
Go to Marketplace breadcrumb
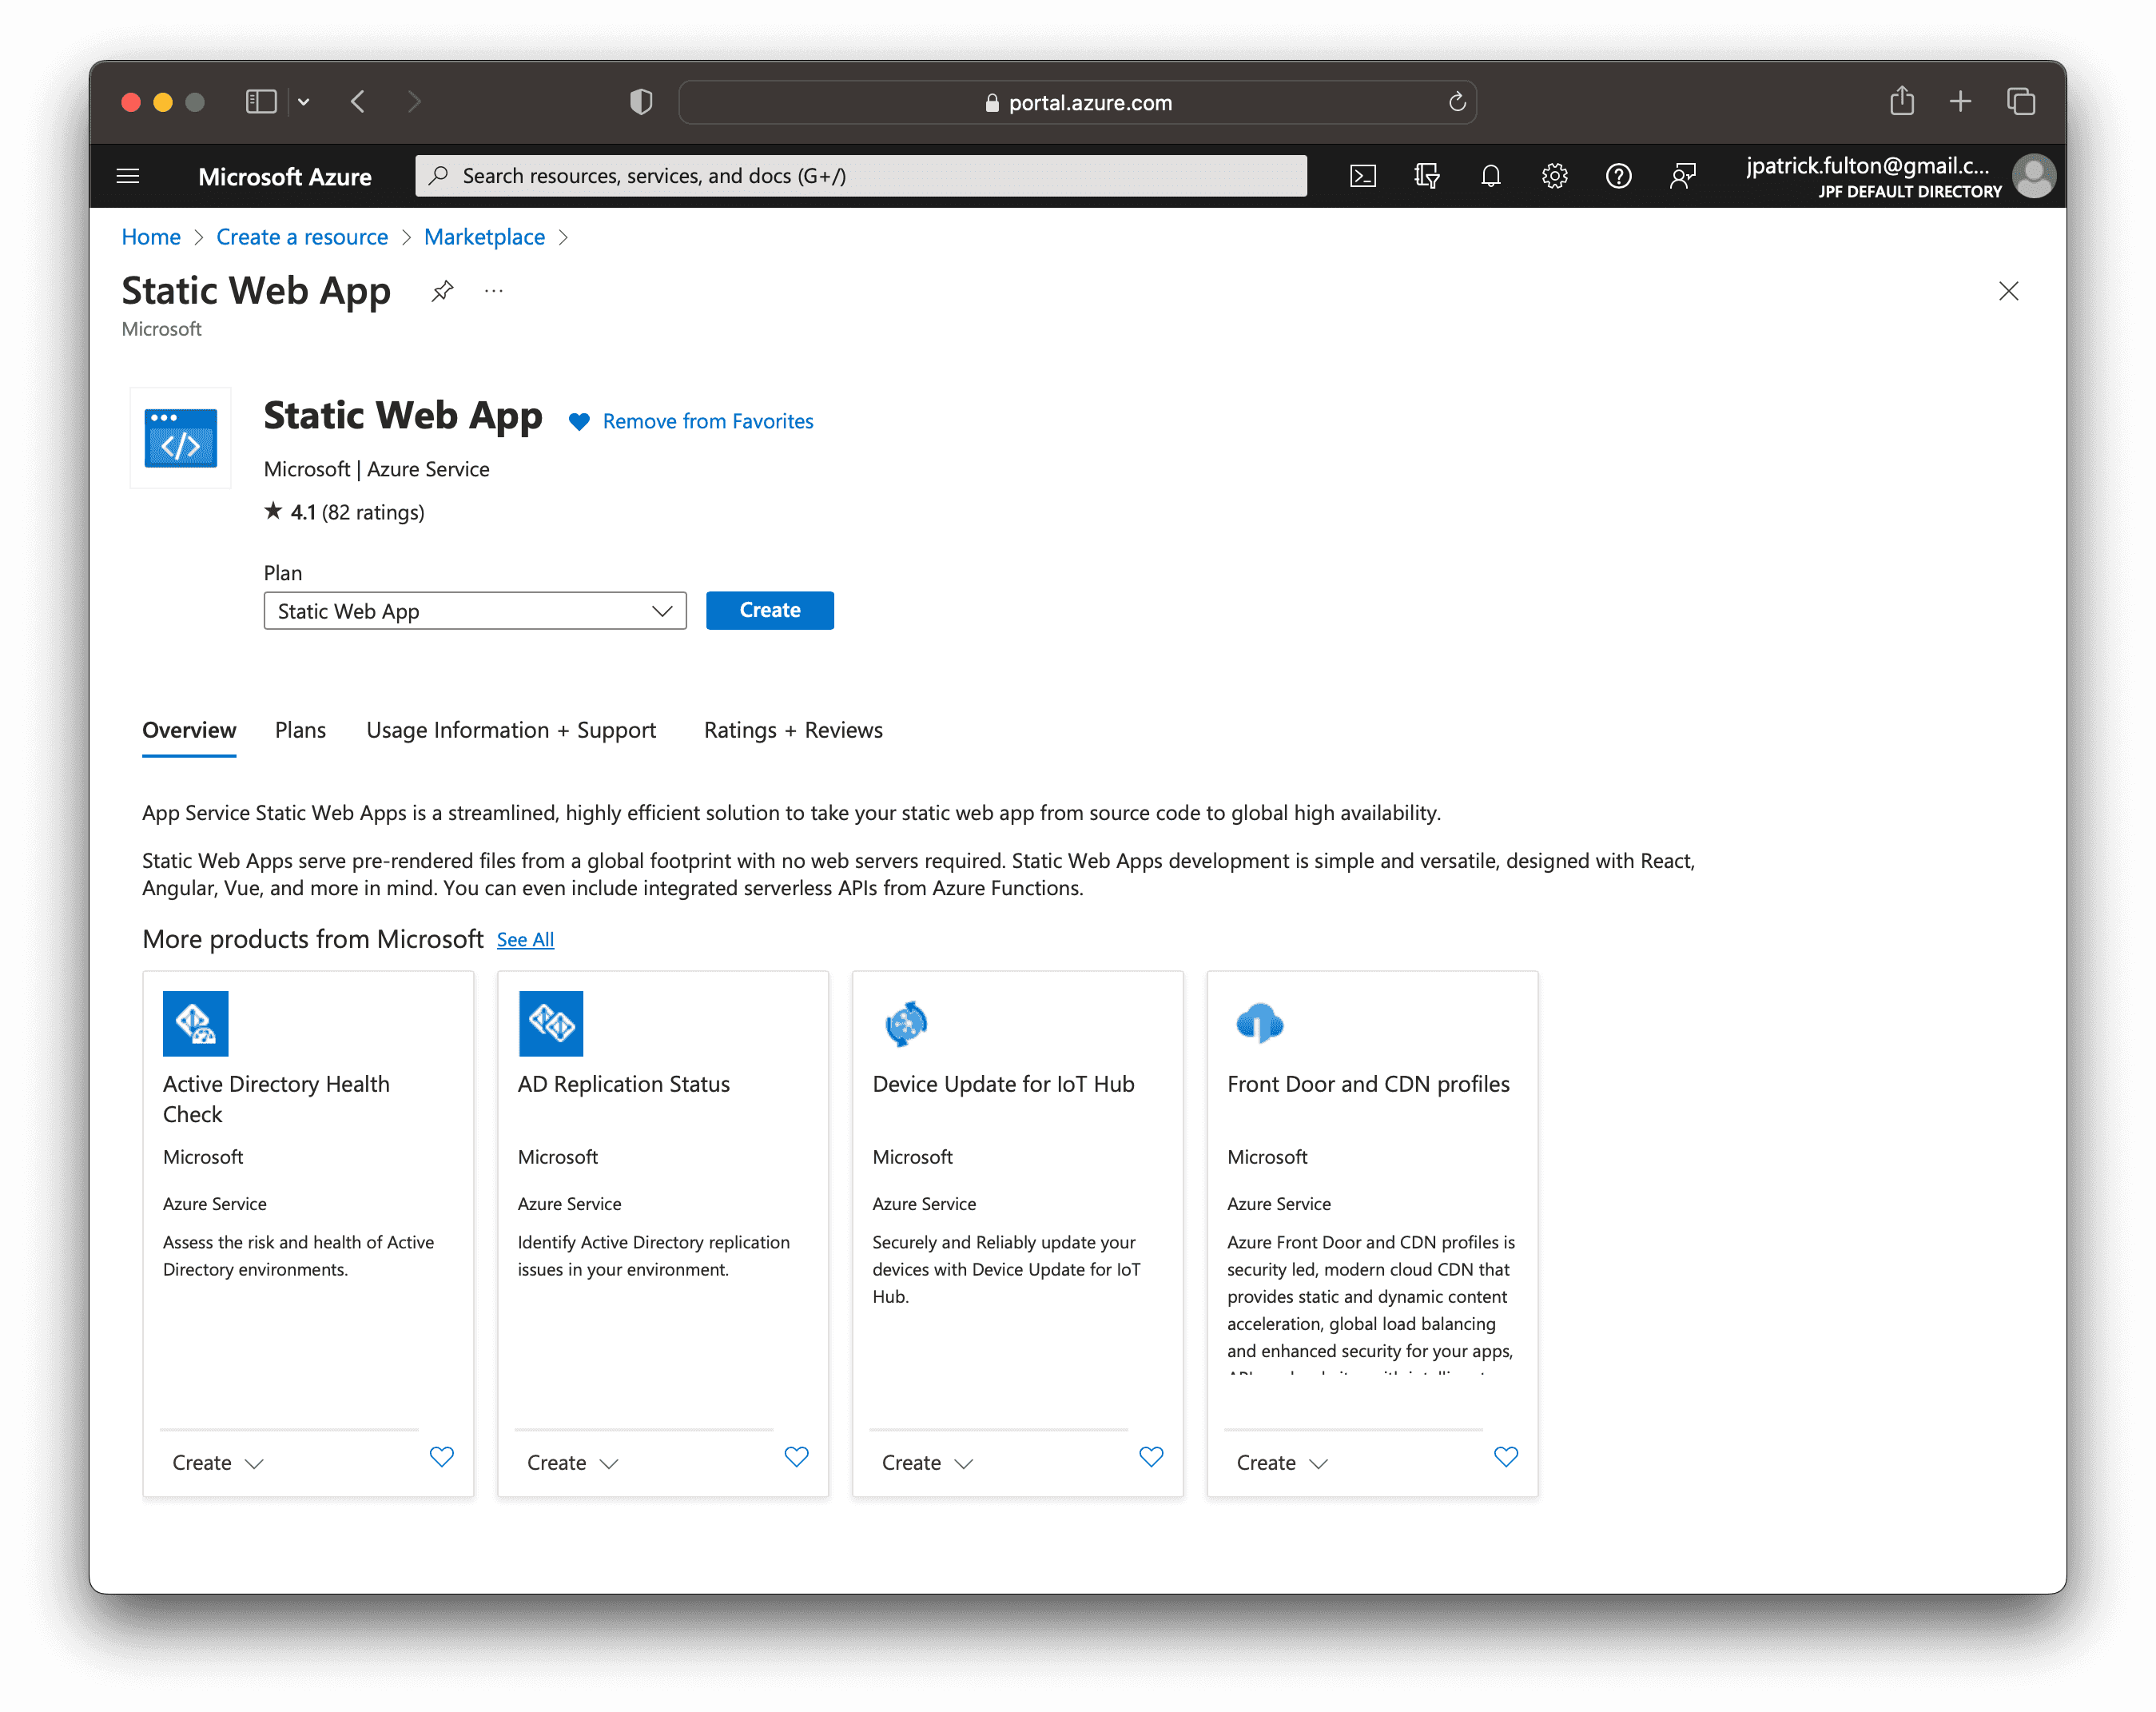pyautogui.click(x=484, y=237)
